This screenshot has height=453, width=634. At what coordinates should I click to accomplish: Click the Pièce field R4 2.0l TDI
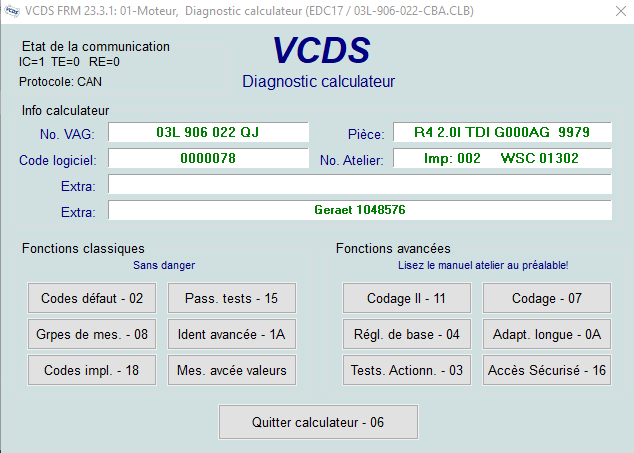point(502,132)
